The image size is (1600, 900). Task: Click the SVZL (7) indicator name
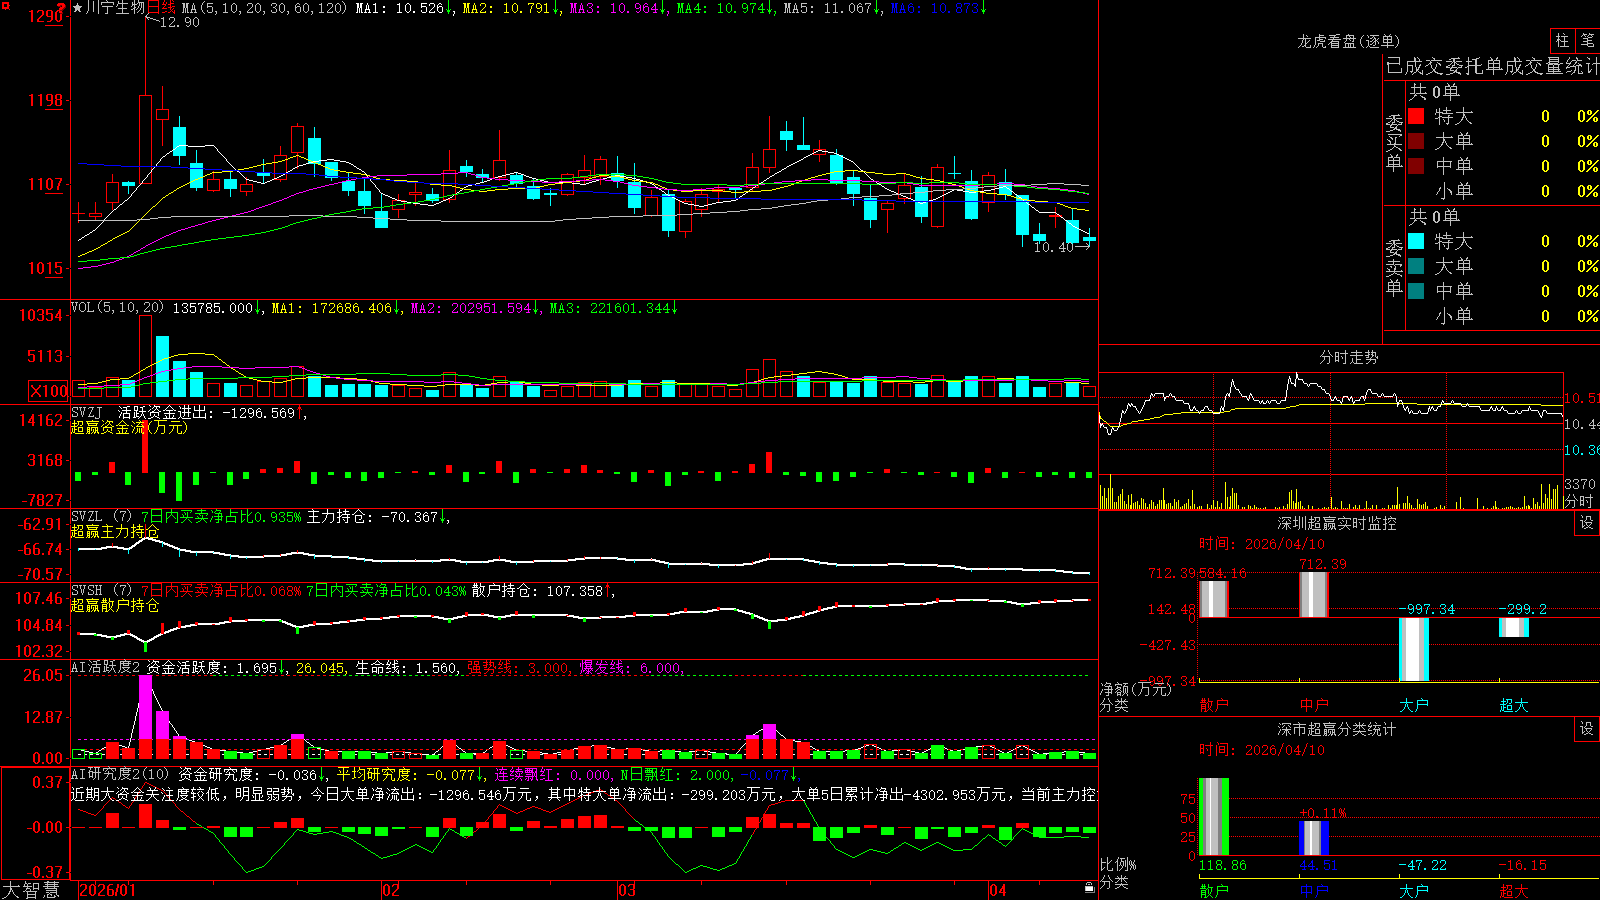(101, 516)
